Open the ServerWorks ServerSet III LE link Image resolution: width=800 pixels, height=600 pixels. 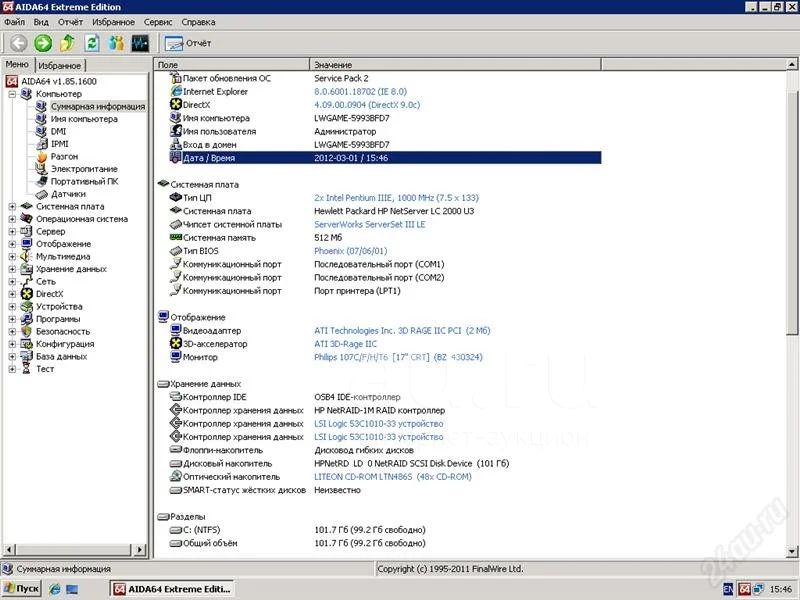pos(370,224)
